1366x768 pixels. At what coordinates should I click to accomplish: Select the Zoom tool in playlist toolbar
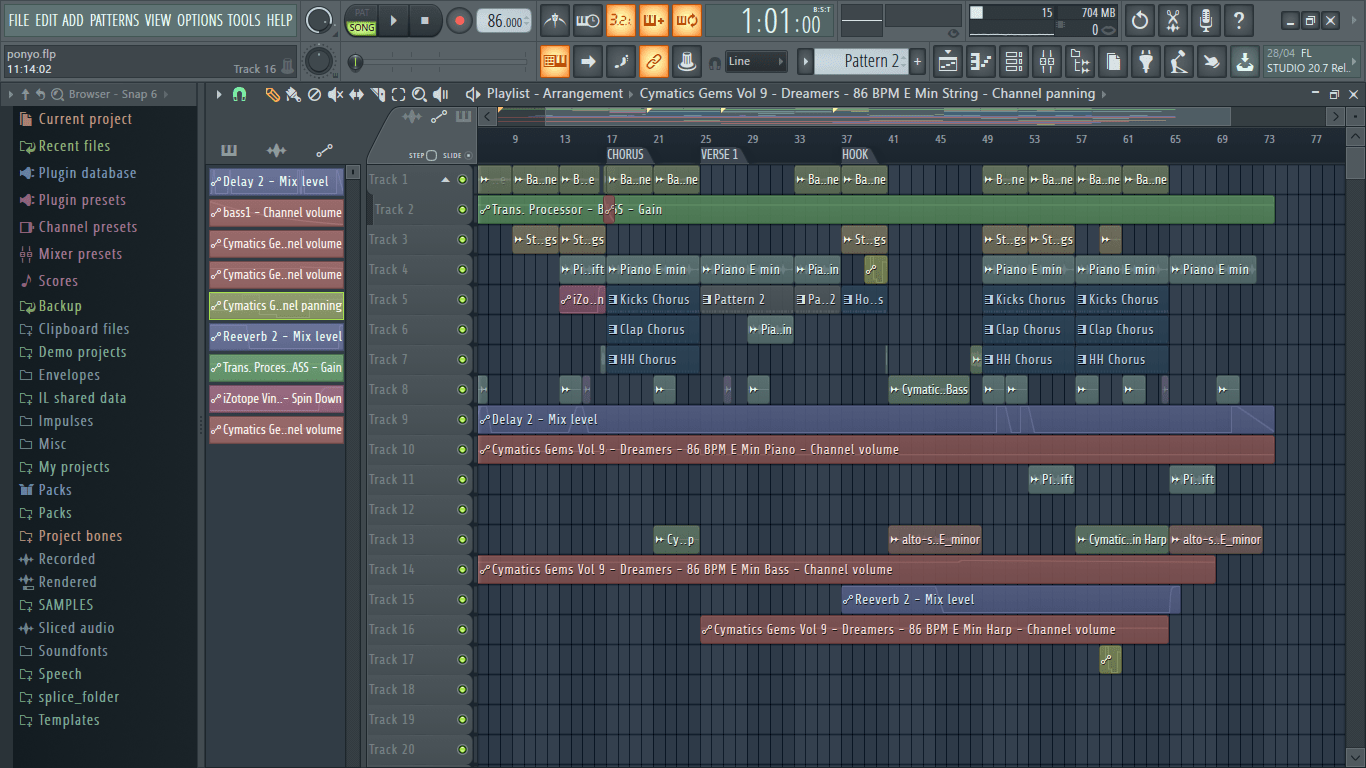coord(419,94)
